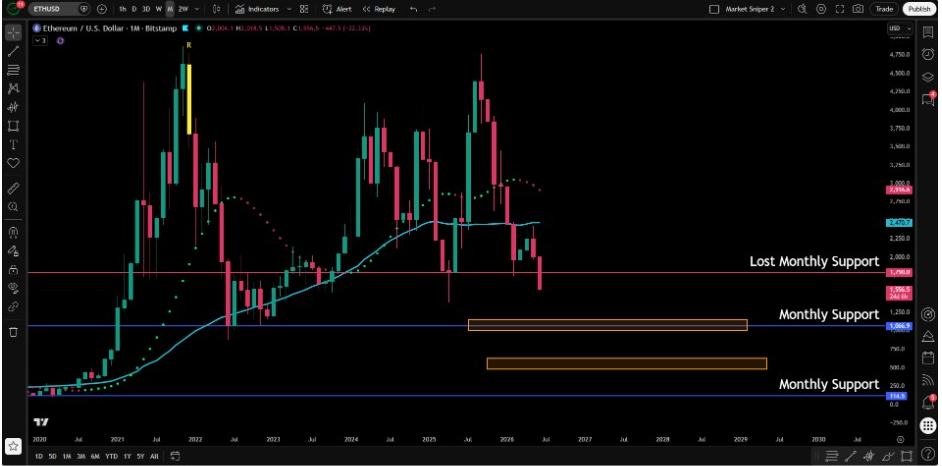Image resolution: width=942 pixels, height=466 pixels.
Task: Open the chart patterns tool group
Action: [x=13, y=88]
